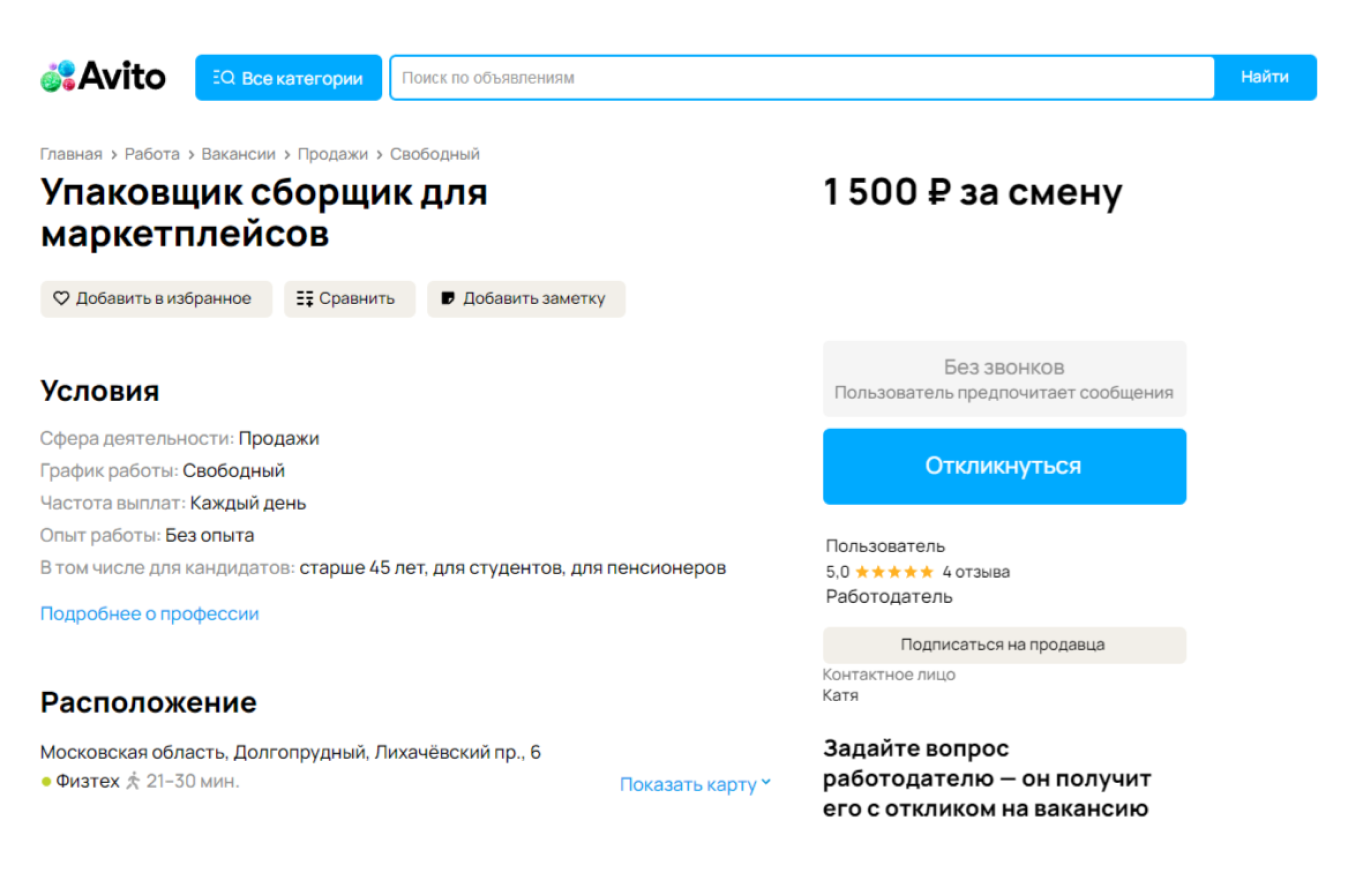The width and height of the screenshot is (1360, 878).
Task: Click the Откликнуться button
Action: (x=1004, y=466)
